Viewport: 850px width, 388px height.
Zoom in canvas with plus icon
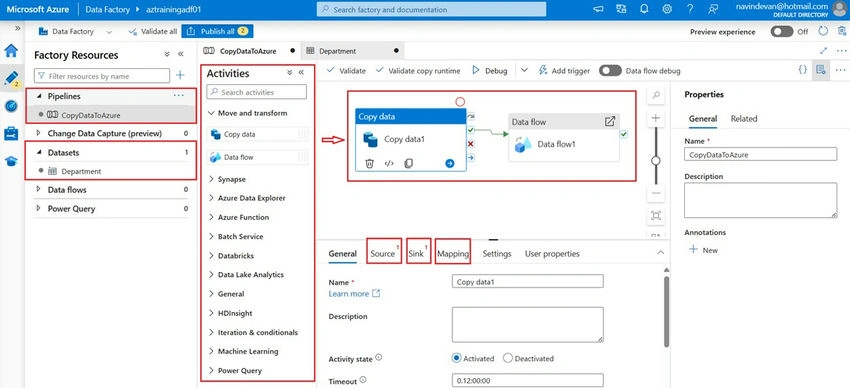coord(656,118)
